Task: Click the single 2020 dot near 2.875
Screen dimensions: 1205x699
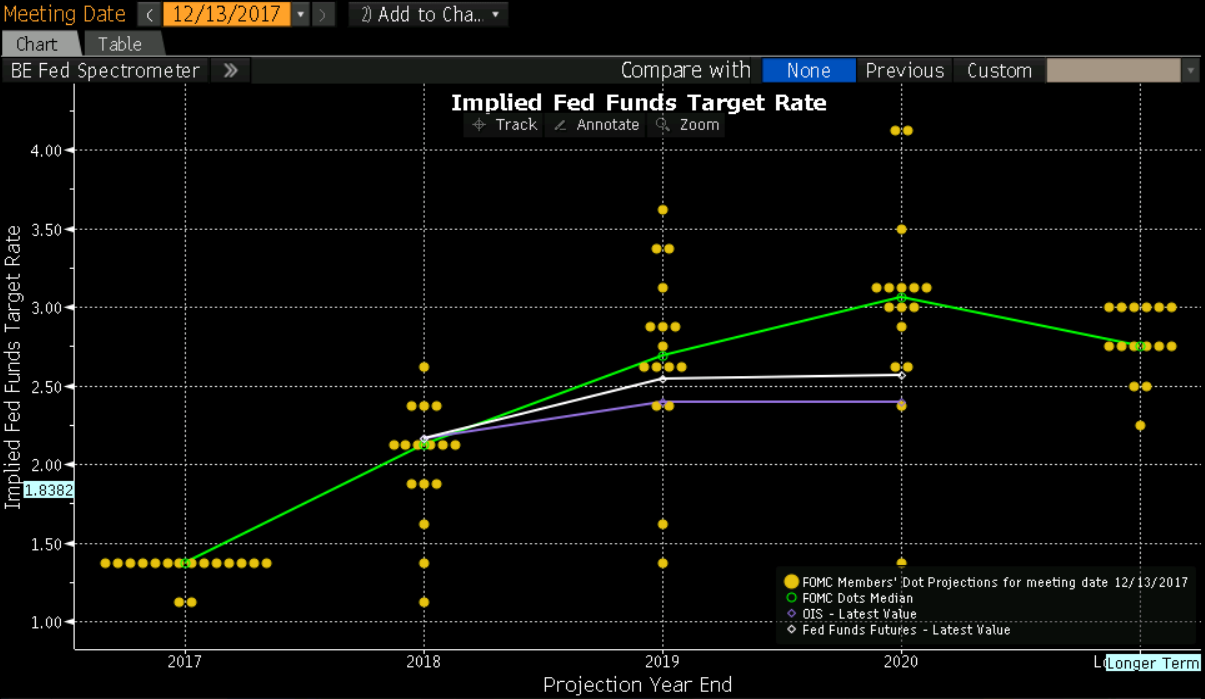Action: 901,327
